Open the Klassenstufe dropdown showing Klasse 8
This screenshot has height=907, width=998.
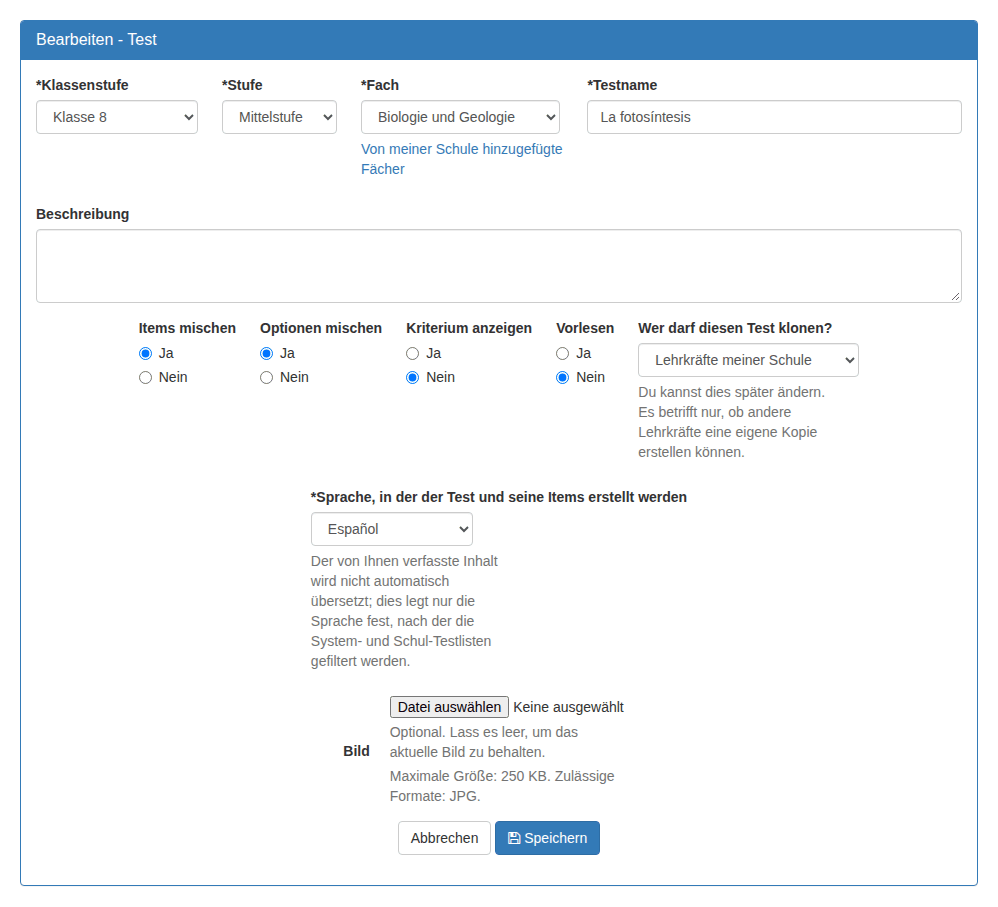[117, 117]
